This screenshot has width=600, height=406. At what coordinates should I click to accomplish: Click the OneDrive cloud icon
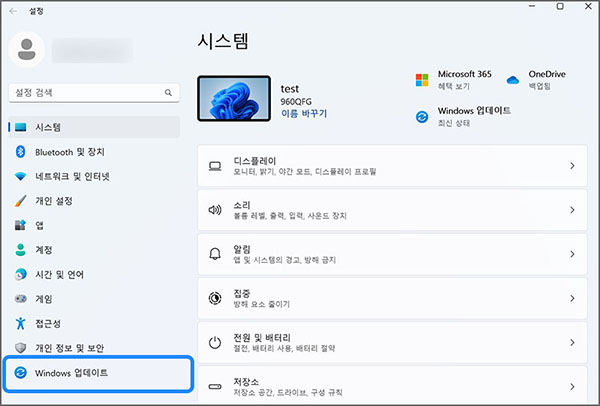[x=513, y=80]
